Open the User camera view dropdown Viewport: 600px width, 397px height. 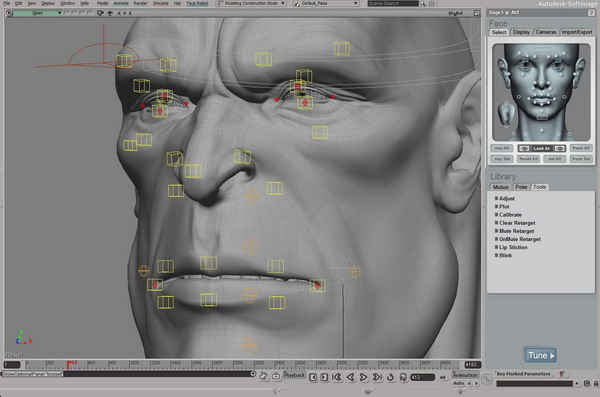click(38, 13)
